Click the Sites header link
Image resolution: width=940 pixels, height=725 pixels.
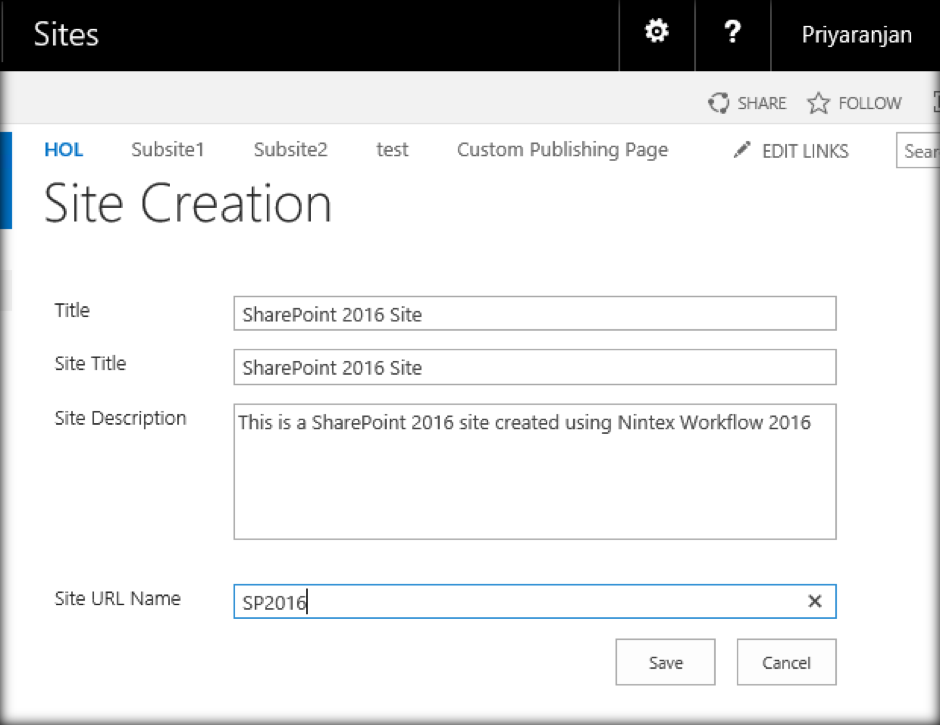click(x=66, y=35)
